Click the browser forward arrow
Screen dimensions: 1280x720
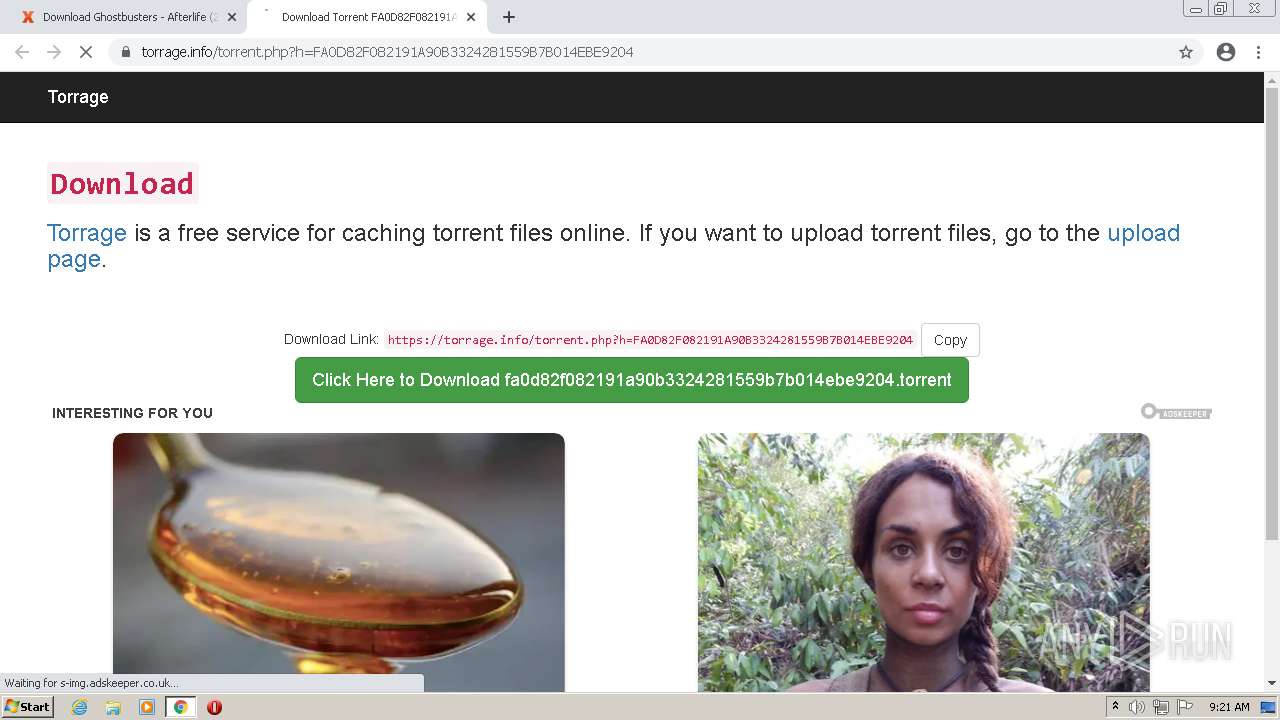click(54, 52)
